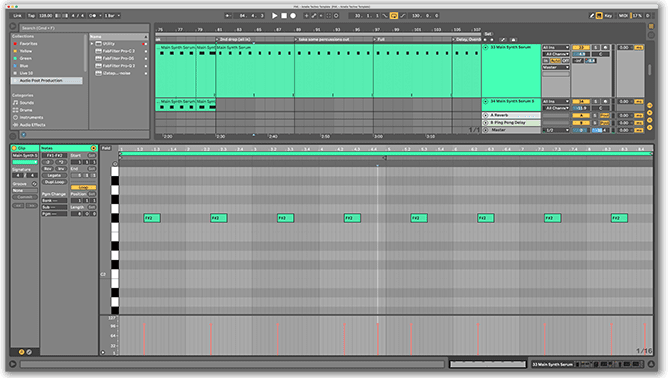Image resolution: width=672 pixels, height=378 pixels.
Task: Click the Stop button in transport
Action: pyautogui.click(x=284, y=15)
